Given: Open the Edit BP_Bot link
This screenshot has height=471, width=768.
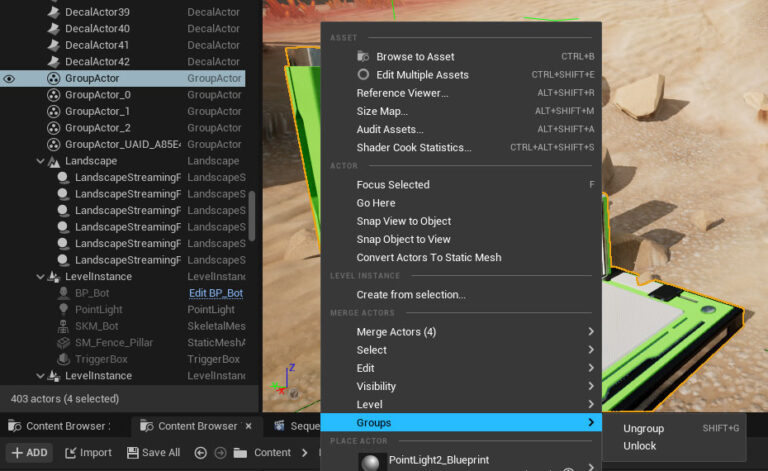Looking at the screenshot, I should click(215, 293).
